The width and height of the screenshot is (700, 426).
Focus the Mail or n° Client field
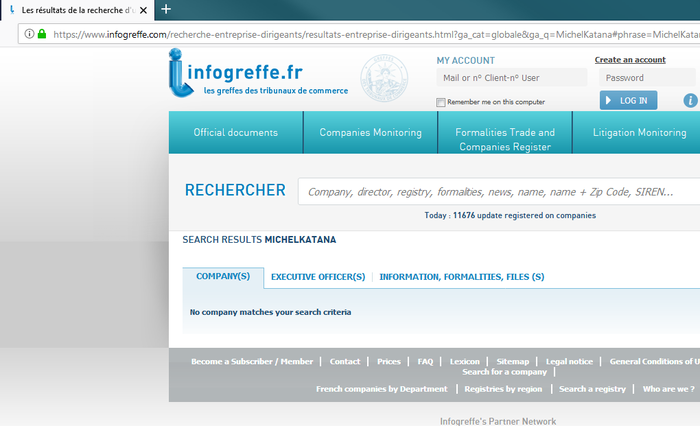tap(512, 78)
